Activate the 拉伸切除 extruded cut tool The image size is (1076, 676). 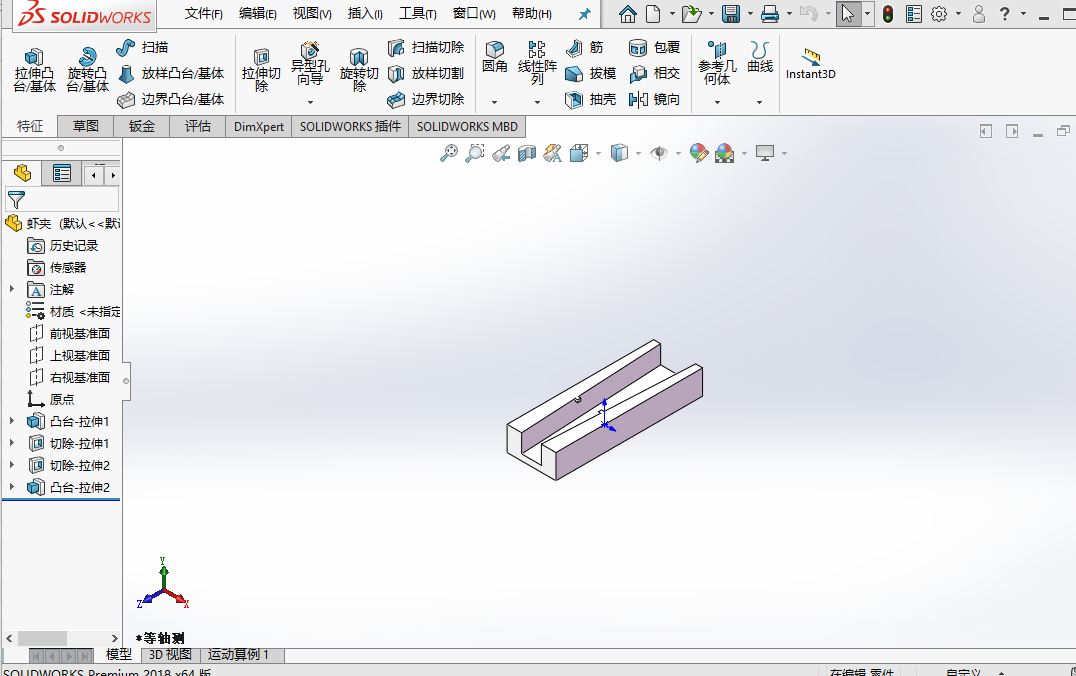[x=261, y=70]
